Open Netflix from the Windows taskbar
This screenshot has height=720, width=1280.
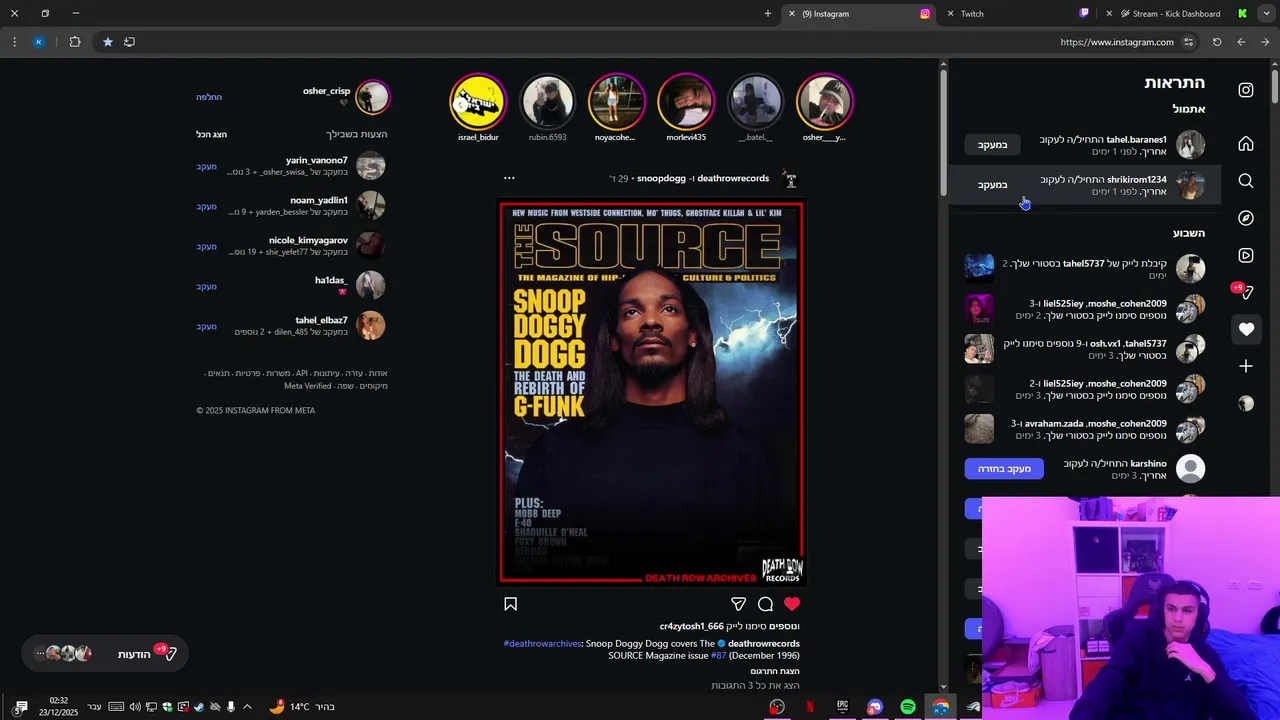tap(810, 707)
